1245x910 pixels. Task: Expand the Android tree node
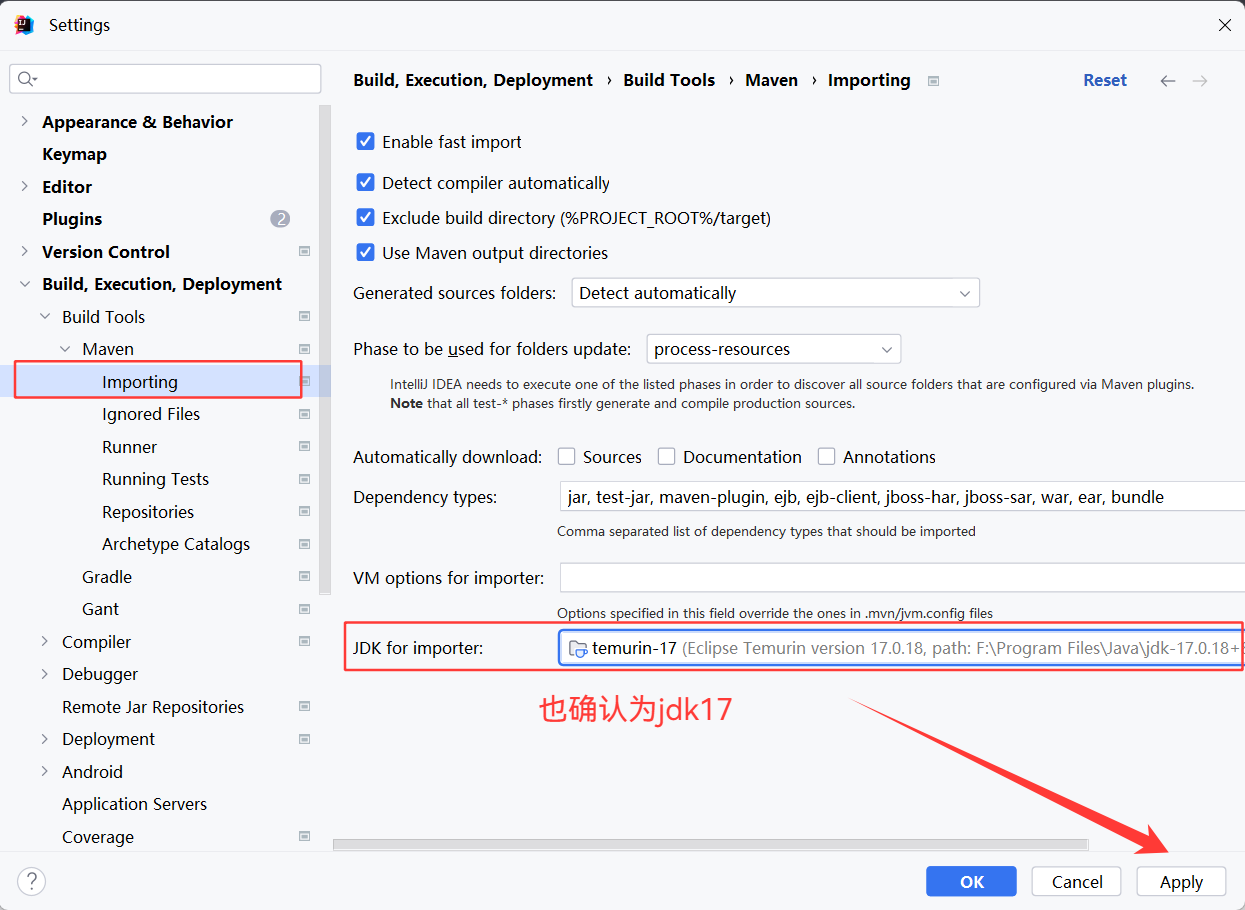pos(45,771)
